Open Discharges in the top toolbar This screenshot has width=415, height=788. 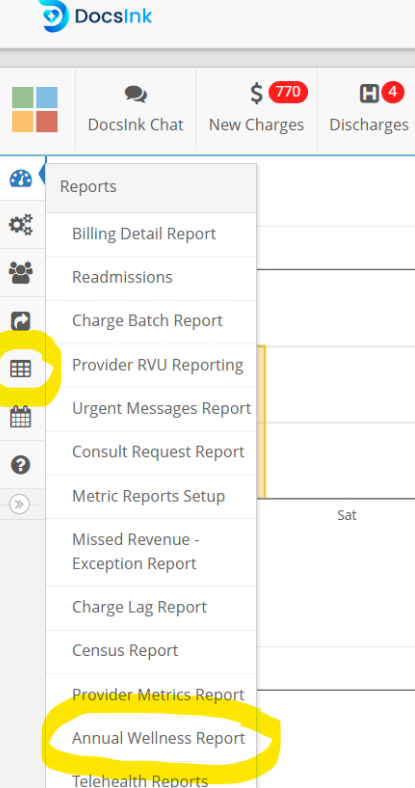click(368, 109)
